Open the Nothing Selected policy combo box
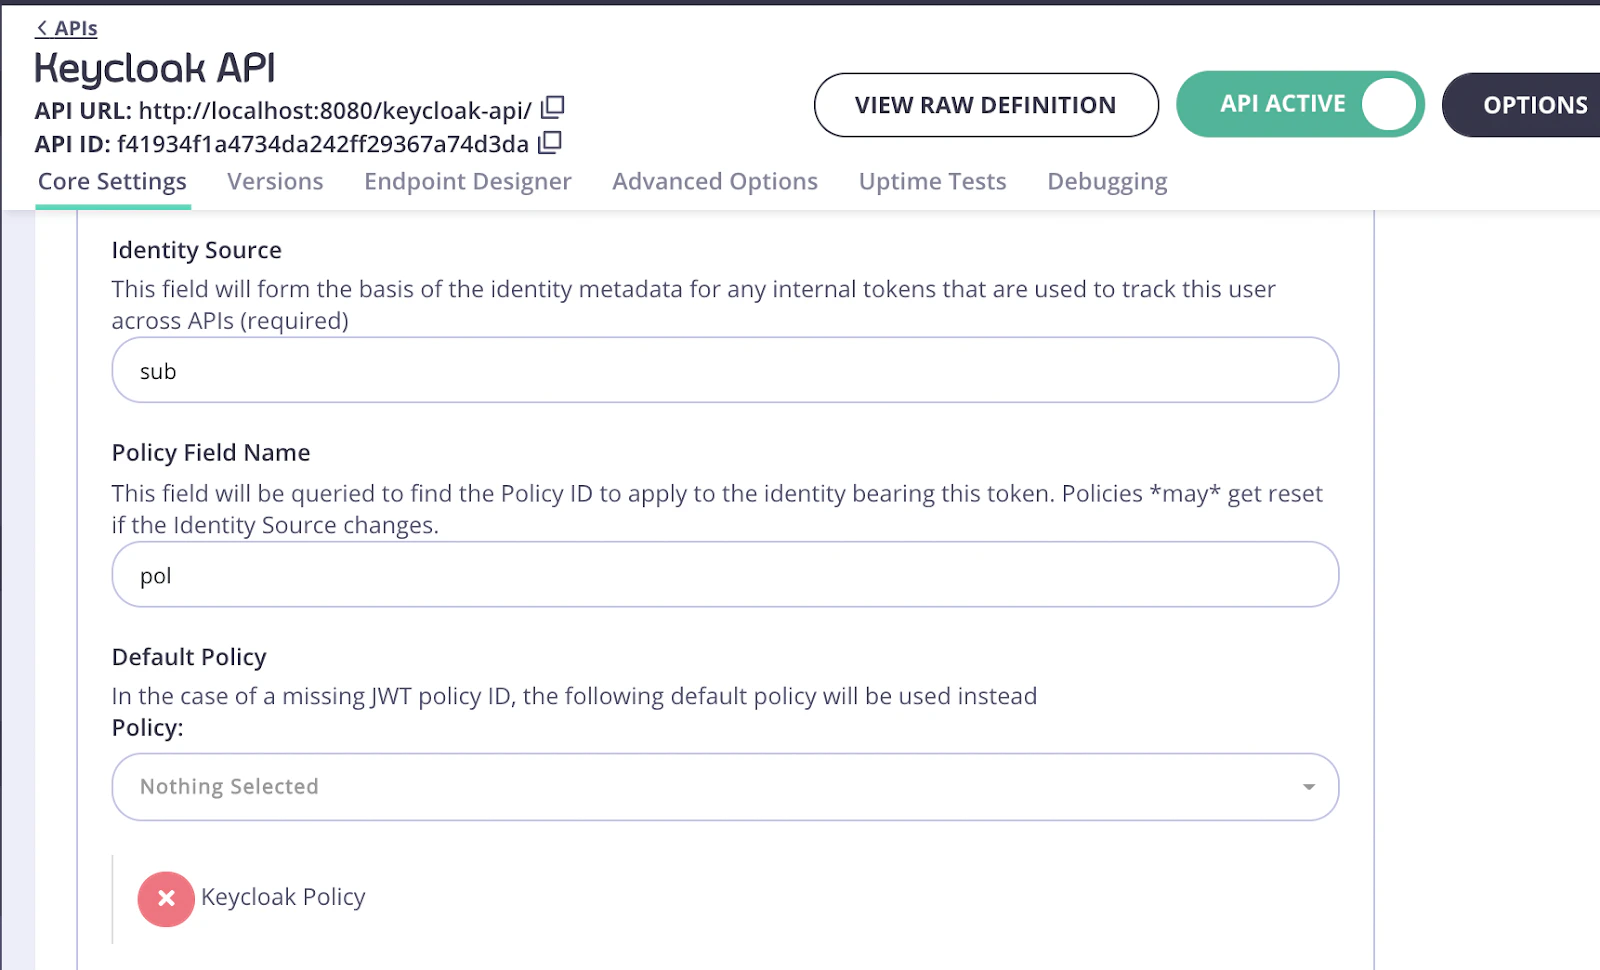Screen dimensions: 1600x970 (x=725, y=787)
